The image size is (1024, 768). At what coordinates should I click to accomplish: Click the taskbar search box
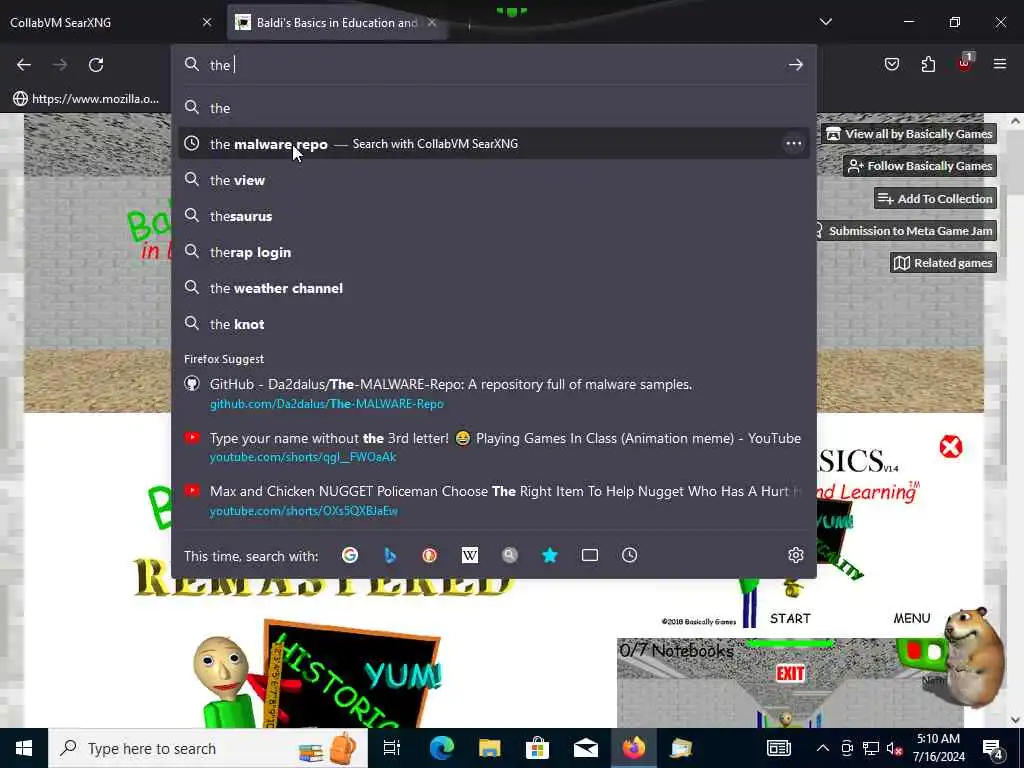point(208,748)
